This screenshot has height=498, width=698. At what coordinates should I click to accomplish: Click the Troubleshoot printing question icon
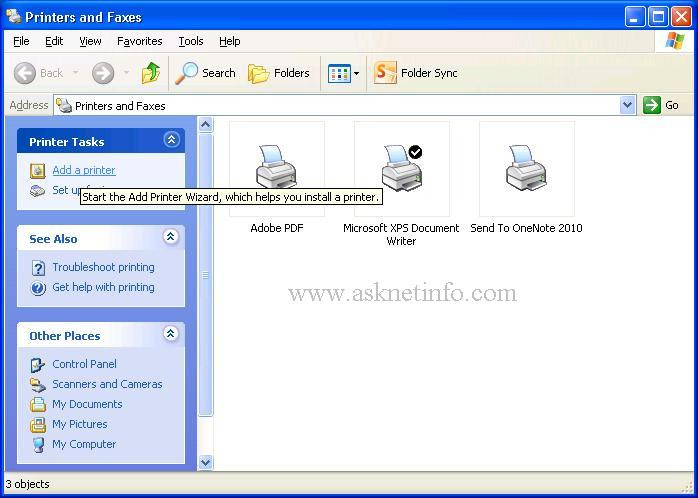coord(38,268)
